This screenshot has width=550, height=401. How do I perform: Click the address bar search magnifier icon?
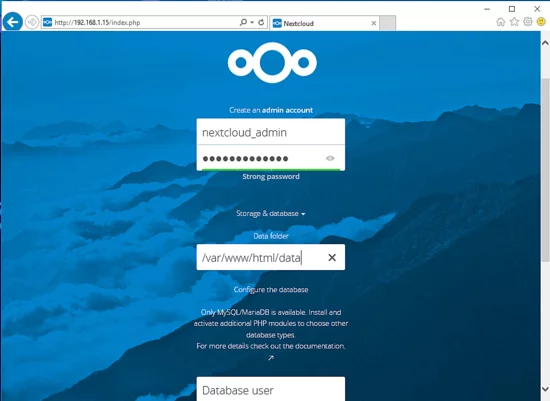click(x=243, y=22)
